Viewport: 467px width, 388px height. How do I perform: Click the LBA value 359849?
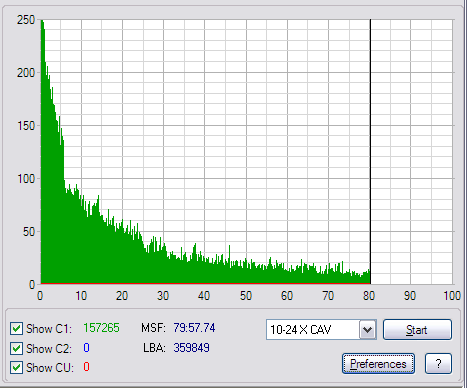point(191,348)
